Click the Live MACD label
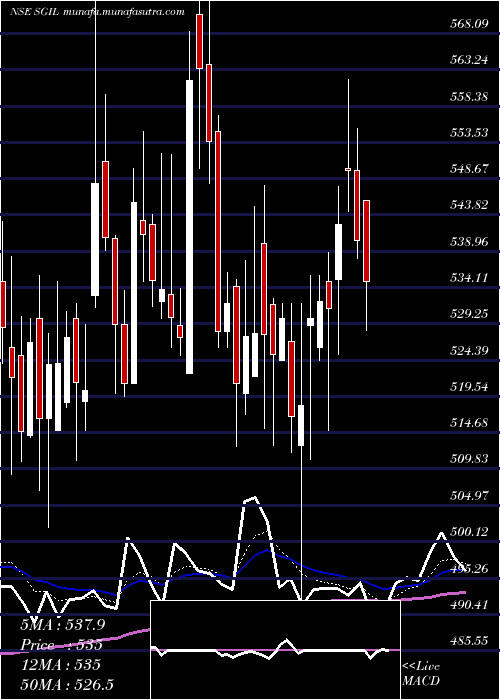Screen dimensions: 500x700 pos(421,674)
